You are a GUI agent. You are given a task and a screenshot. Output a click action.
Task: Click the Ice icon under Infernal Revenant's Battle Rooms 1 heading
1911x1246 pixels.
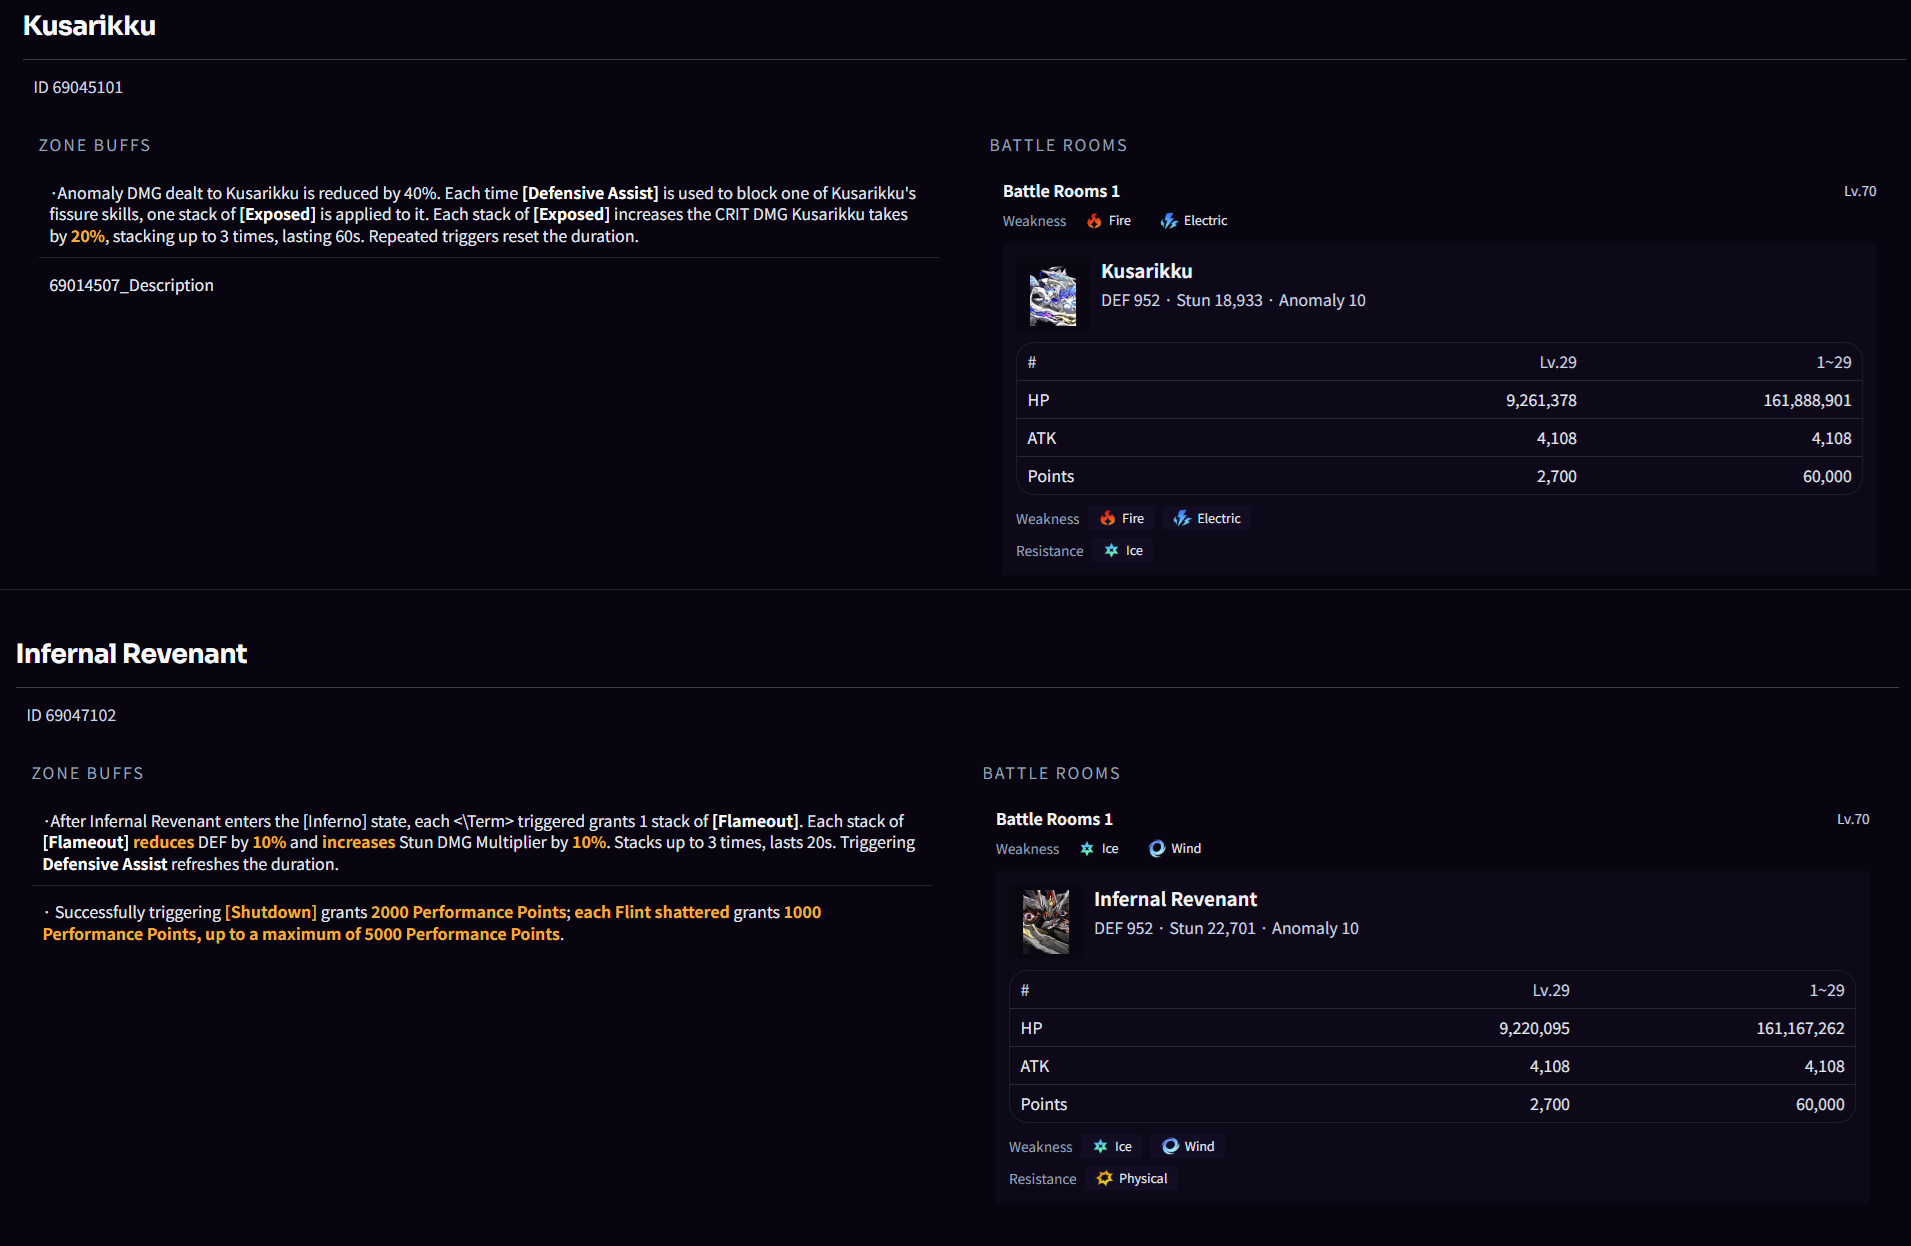pyautogui.click(x=1087, y=849)
